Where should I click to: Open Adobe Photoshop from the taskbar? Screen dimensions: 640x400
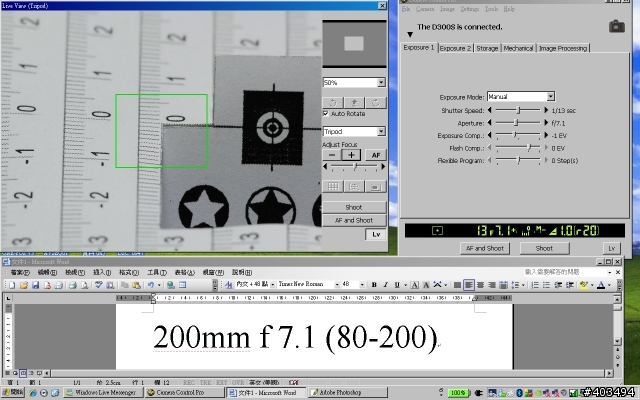[x=347, y=393]
